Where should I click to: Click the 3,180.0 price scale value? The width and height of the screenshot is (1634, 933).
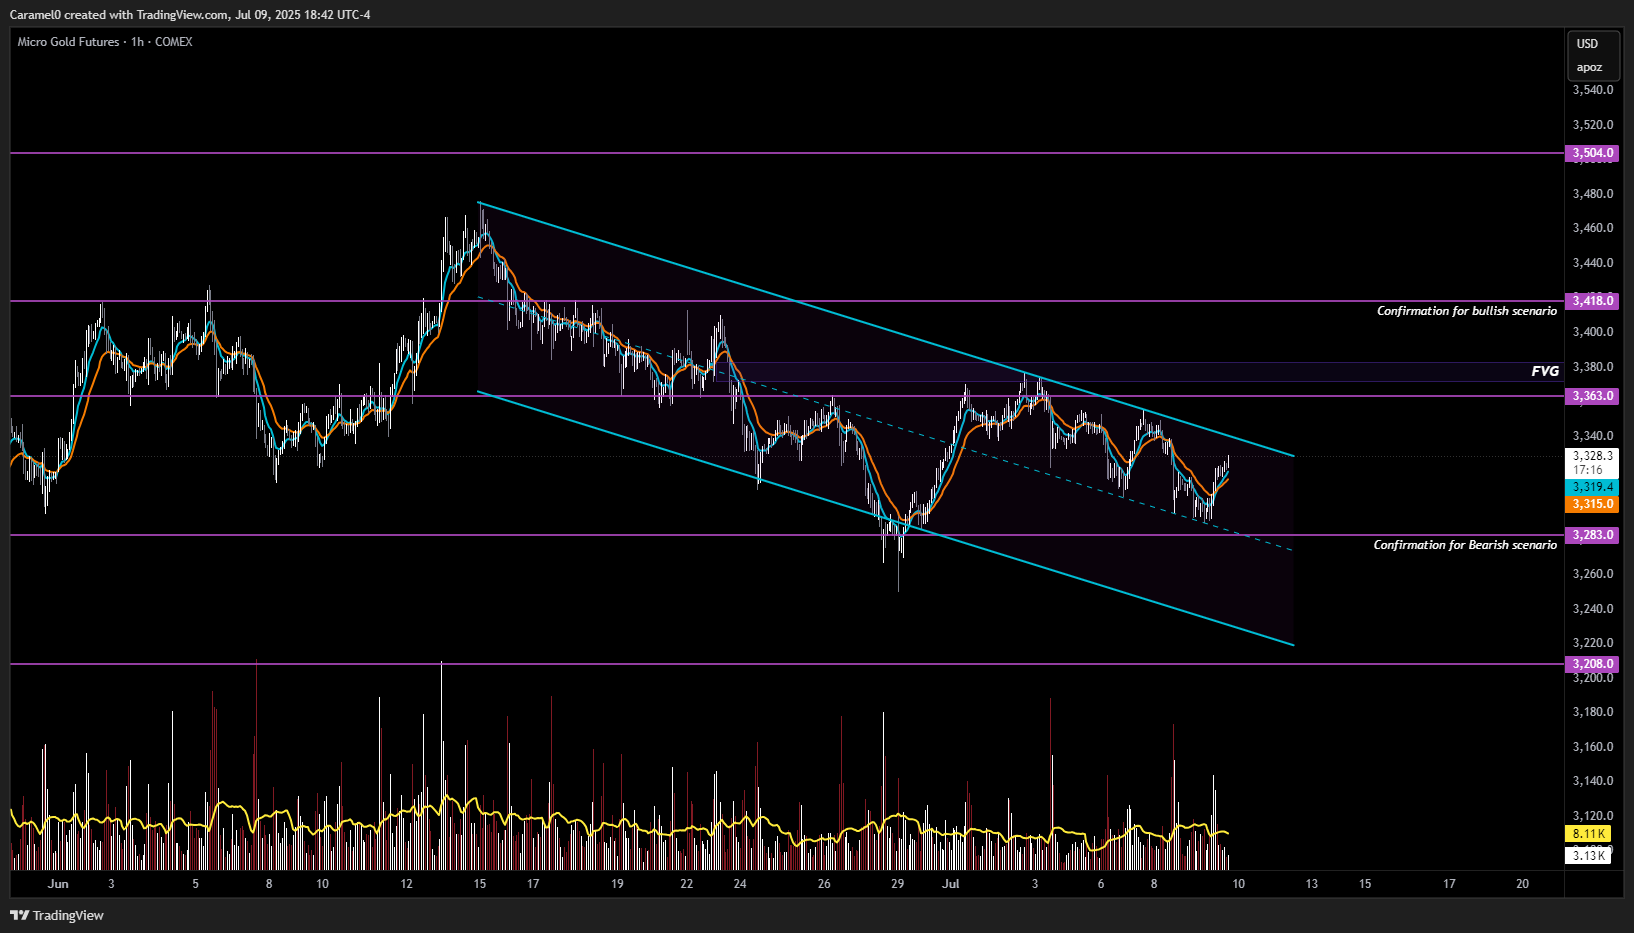1593,712
